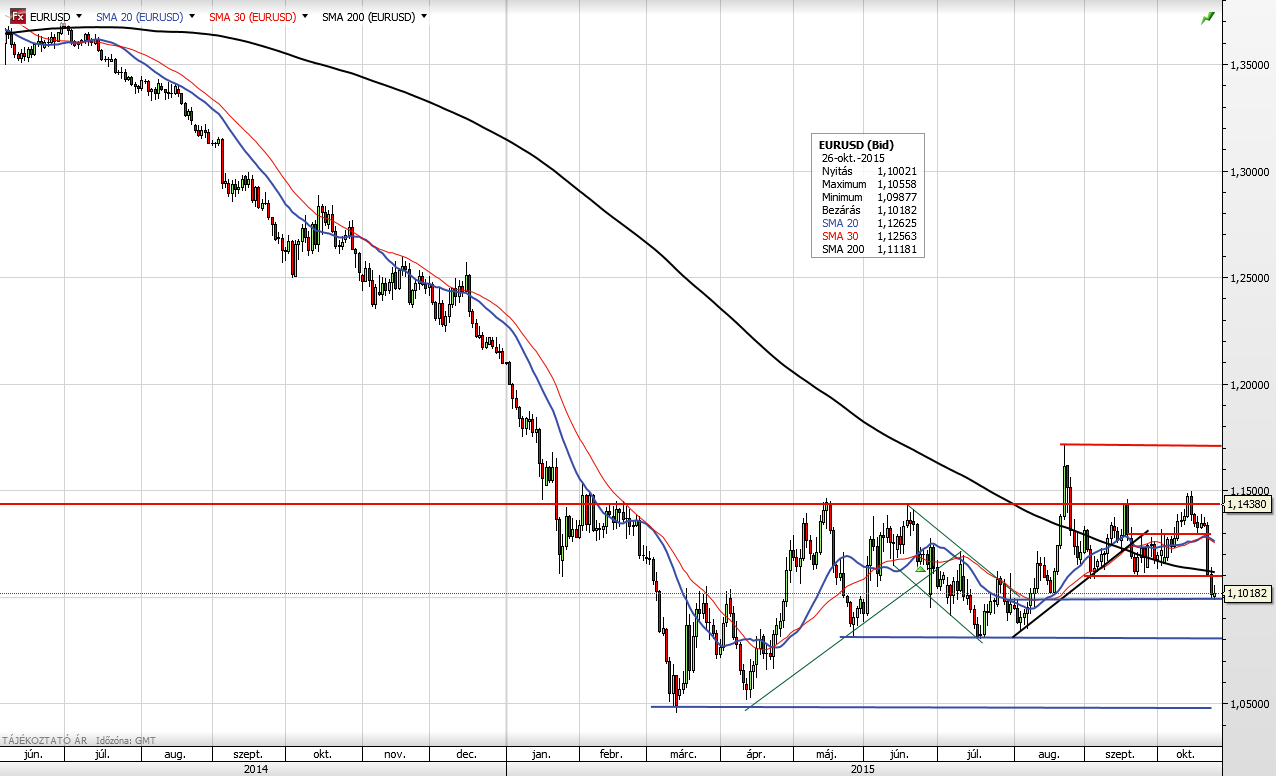1276x776 pixels.
Task: Click the green arrow icon at chart corner
Action: click(1208, 17)
